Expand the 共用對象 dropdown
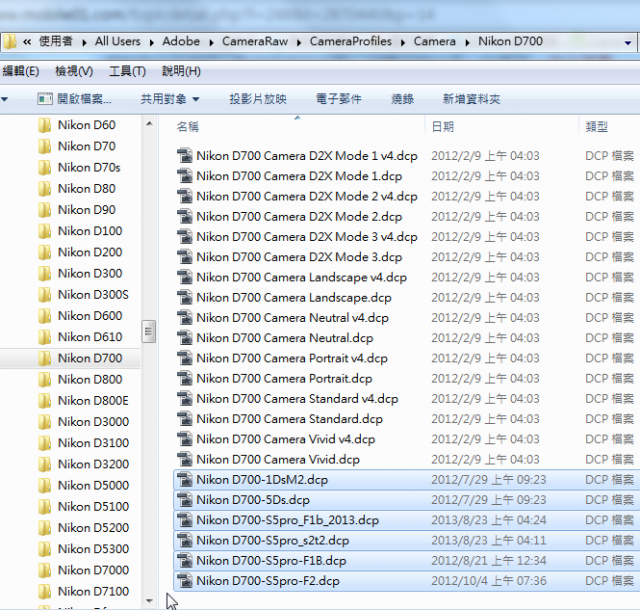The image size is (640, 610). (x=170, y=99)
